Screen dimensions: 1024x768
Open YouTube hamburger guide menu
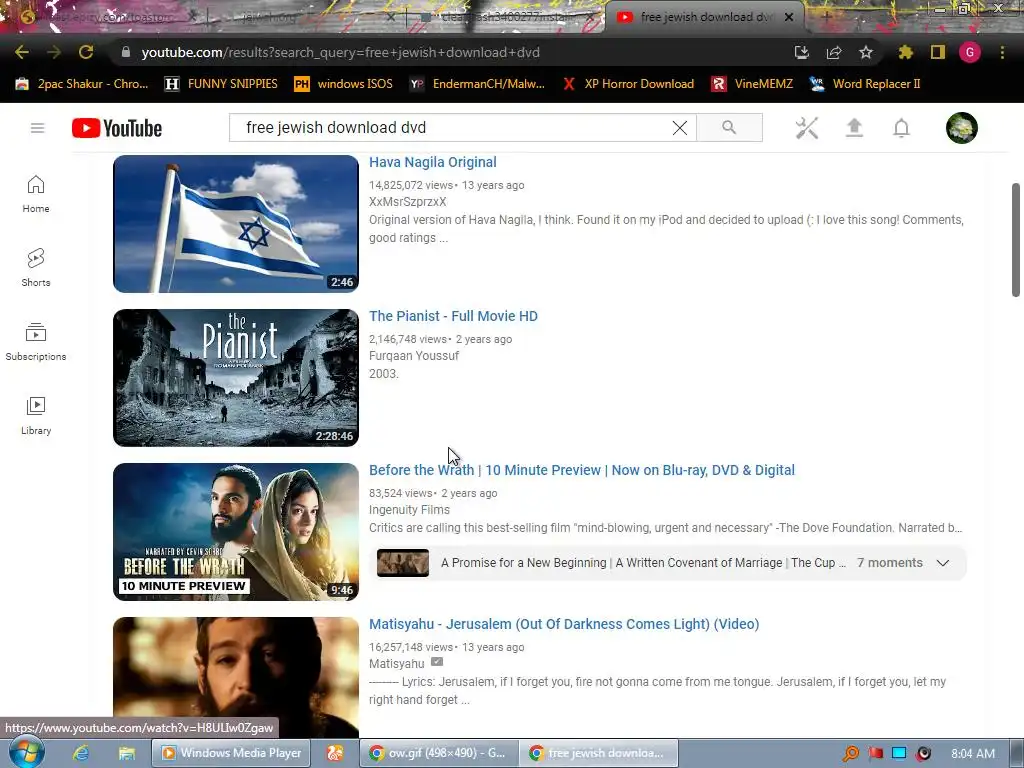point(37,128)
